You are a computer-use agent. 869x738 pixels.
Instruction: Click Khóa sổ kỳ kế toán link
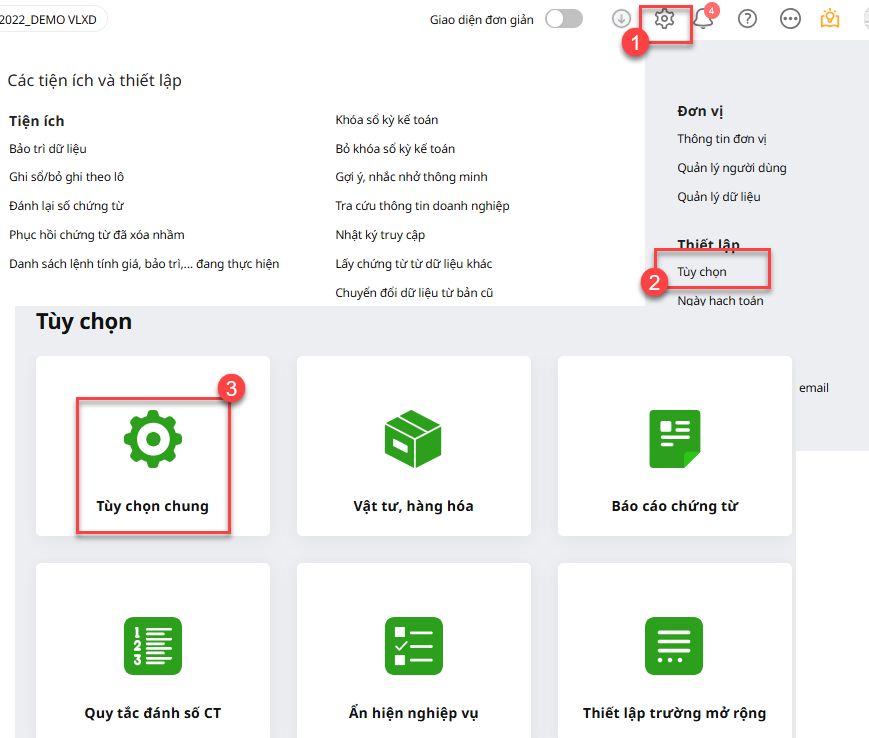pos(386,120)
